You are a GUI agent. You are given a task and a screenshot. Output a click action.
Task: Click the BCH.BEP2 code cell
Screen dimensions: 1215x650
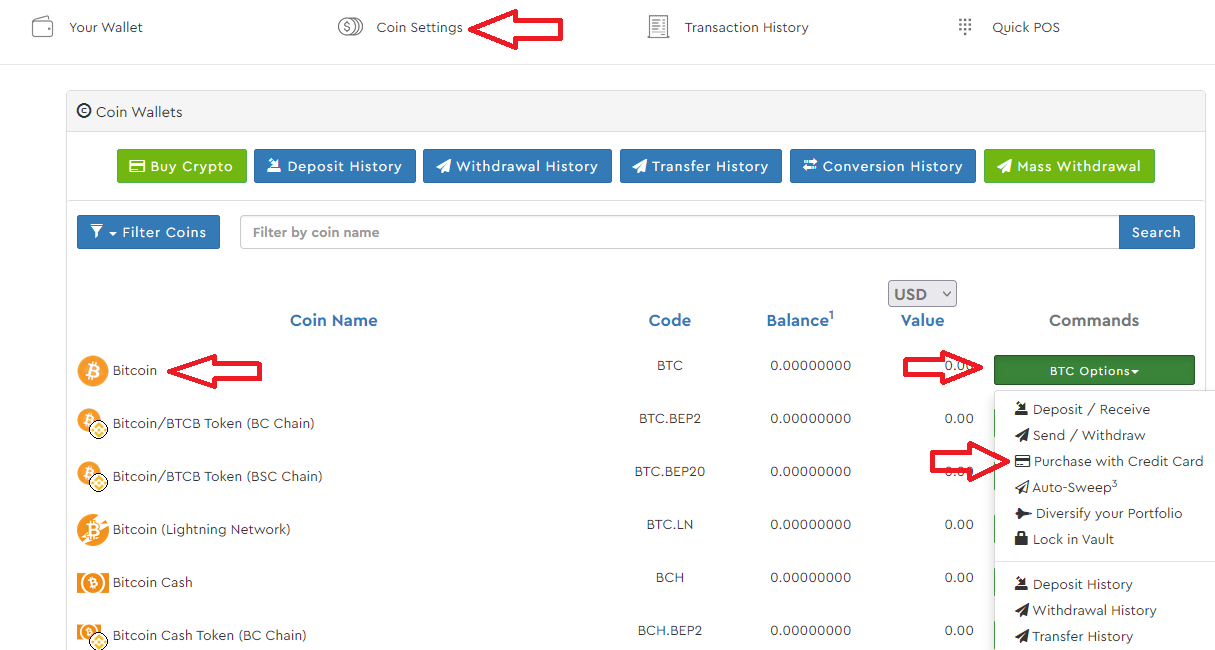tap(670, 630)
